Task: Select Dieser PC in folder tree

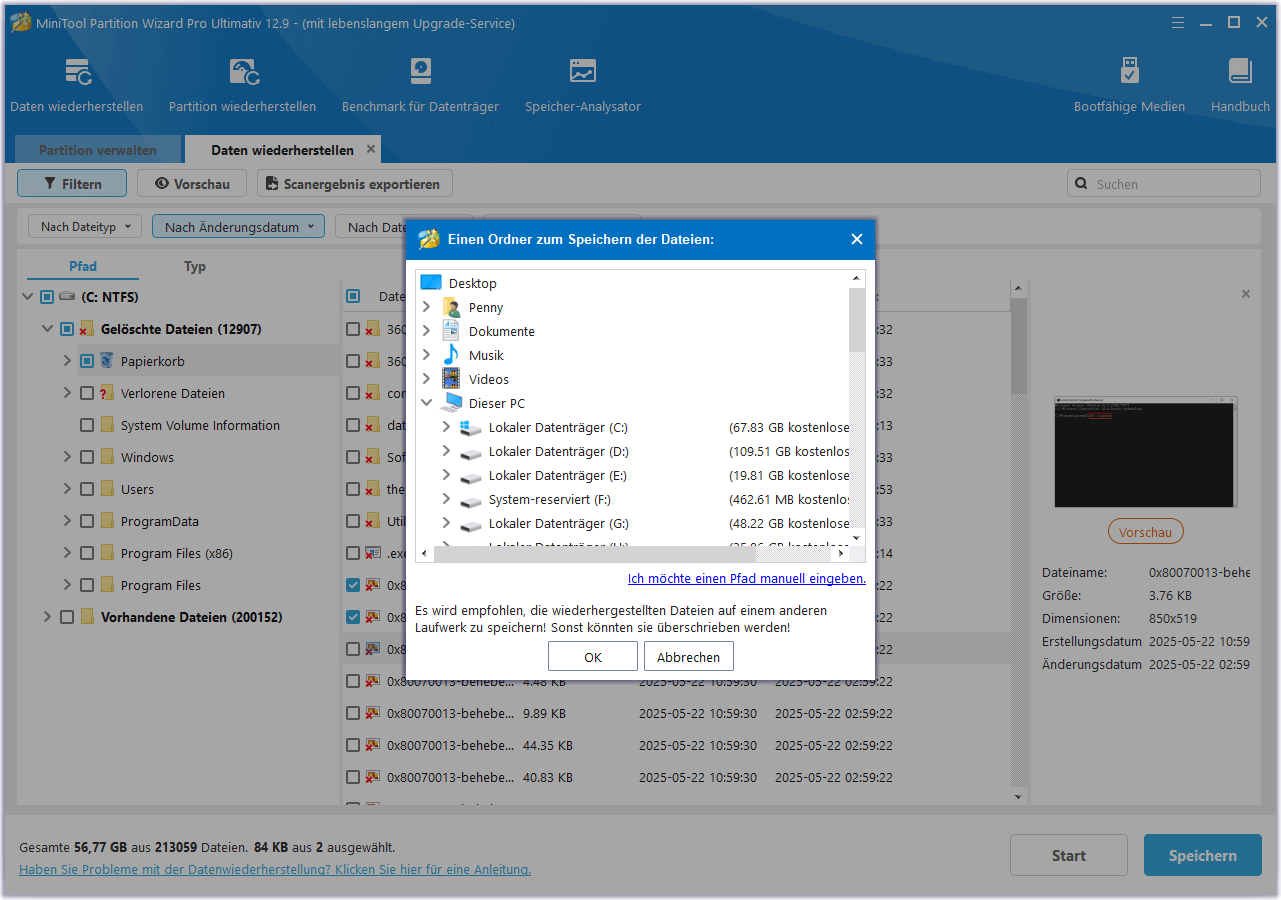Action: (483, 403)
